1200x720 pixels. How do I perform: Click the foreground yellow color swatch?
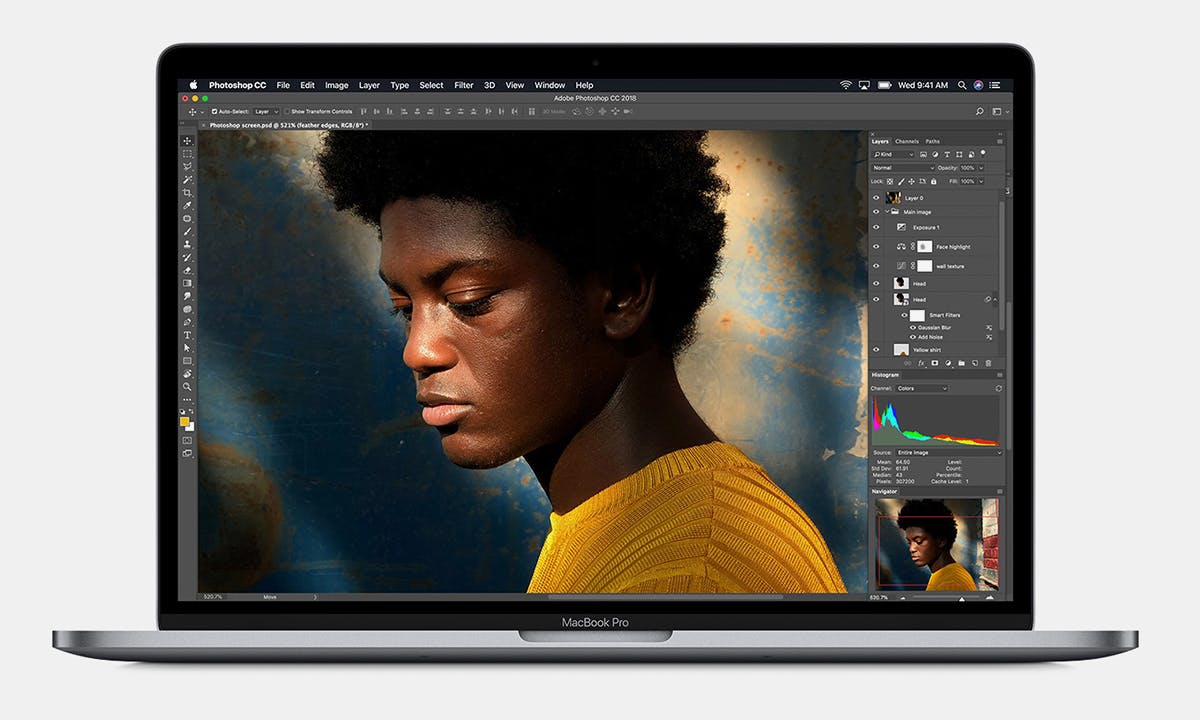[x=185, y=422]
